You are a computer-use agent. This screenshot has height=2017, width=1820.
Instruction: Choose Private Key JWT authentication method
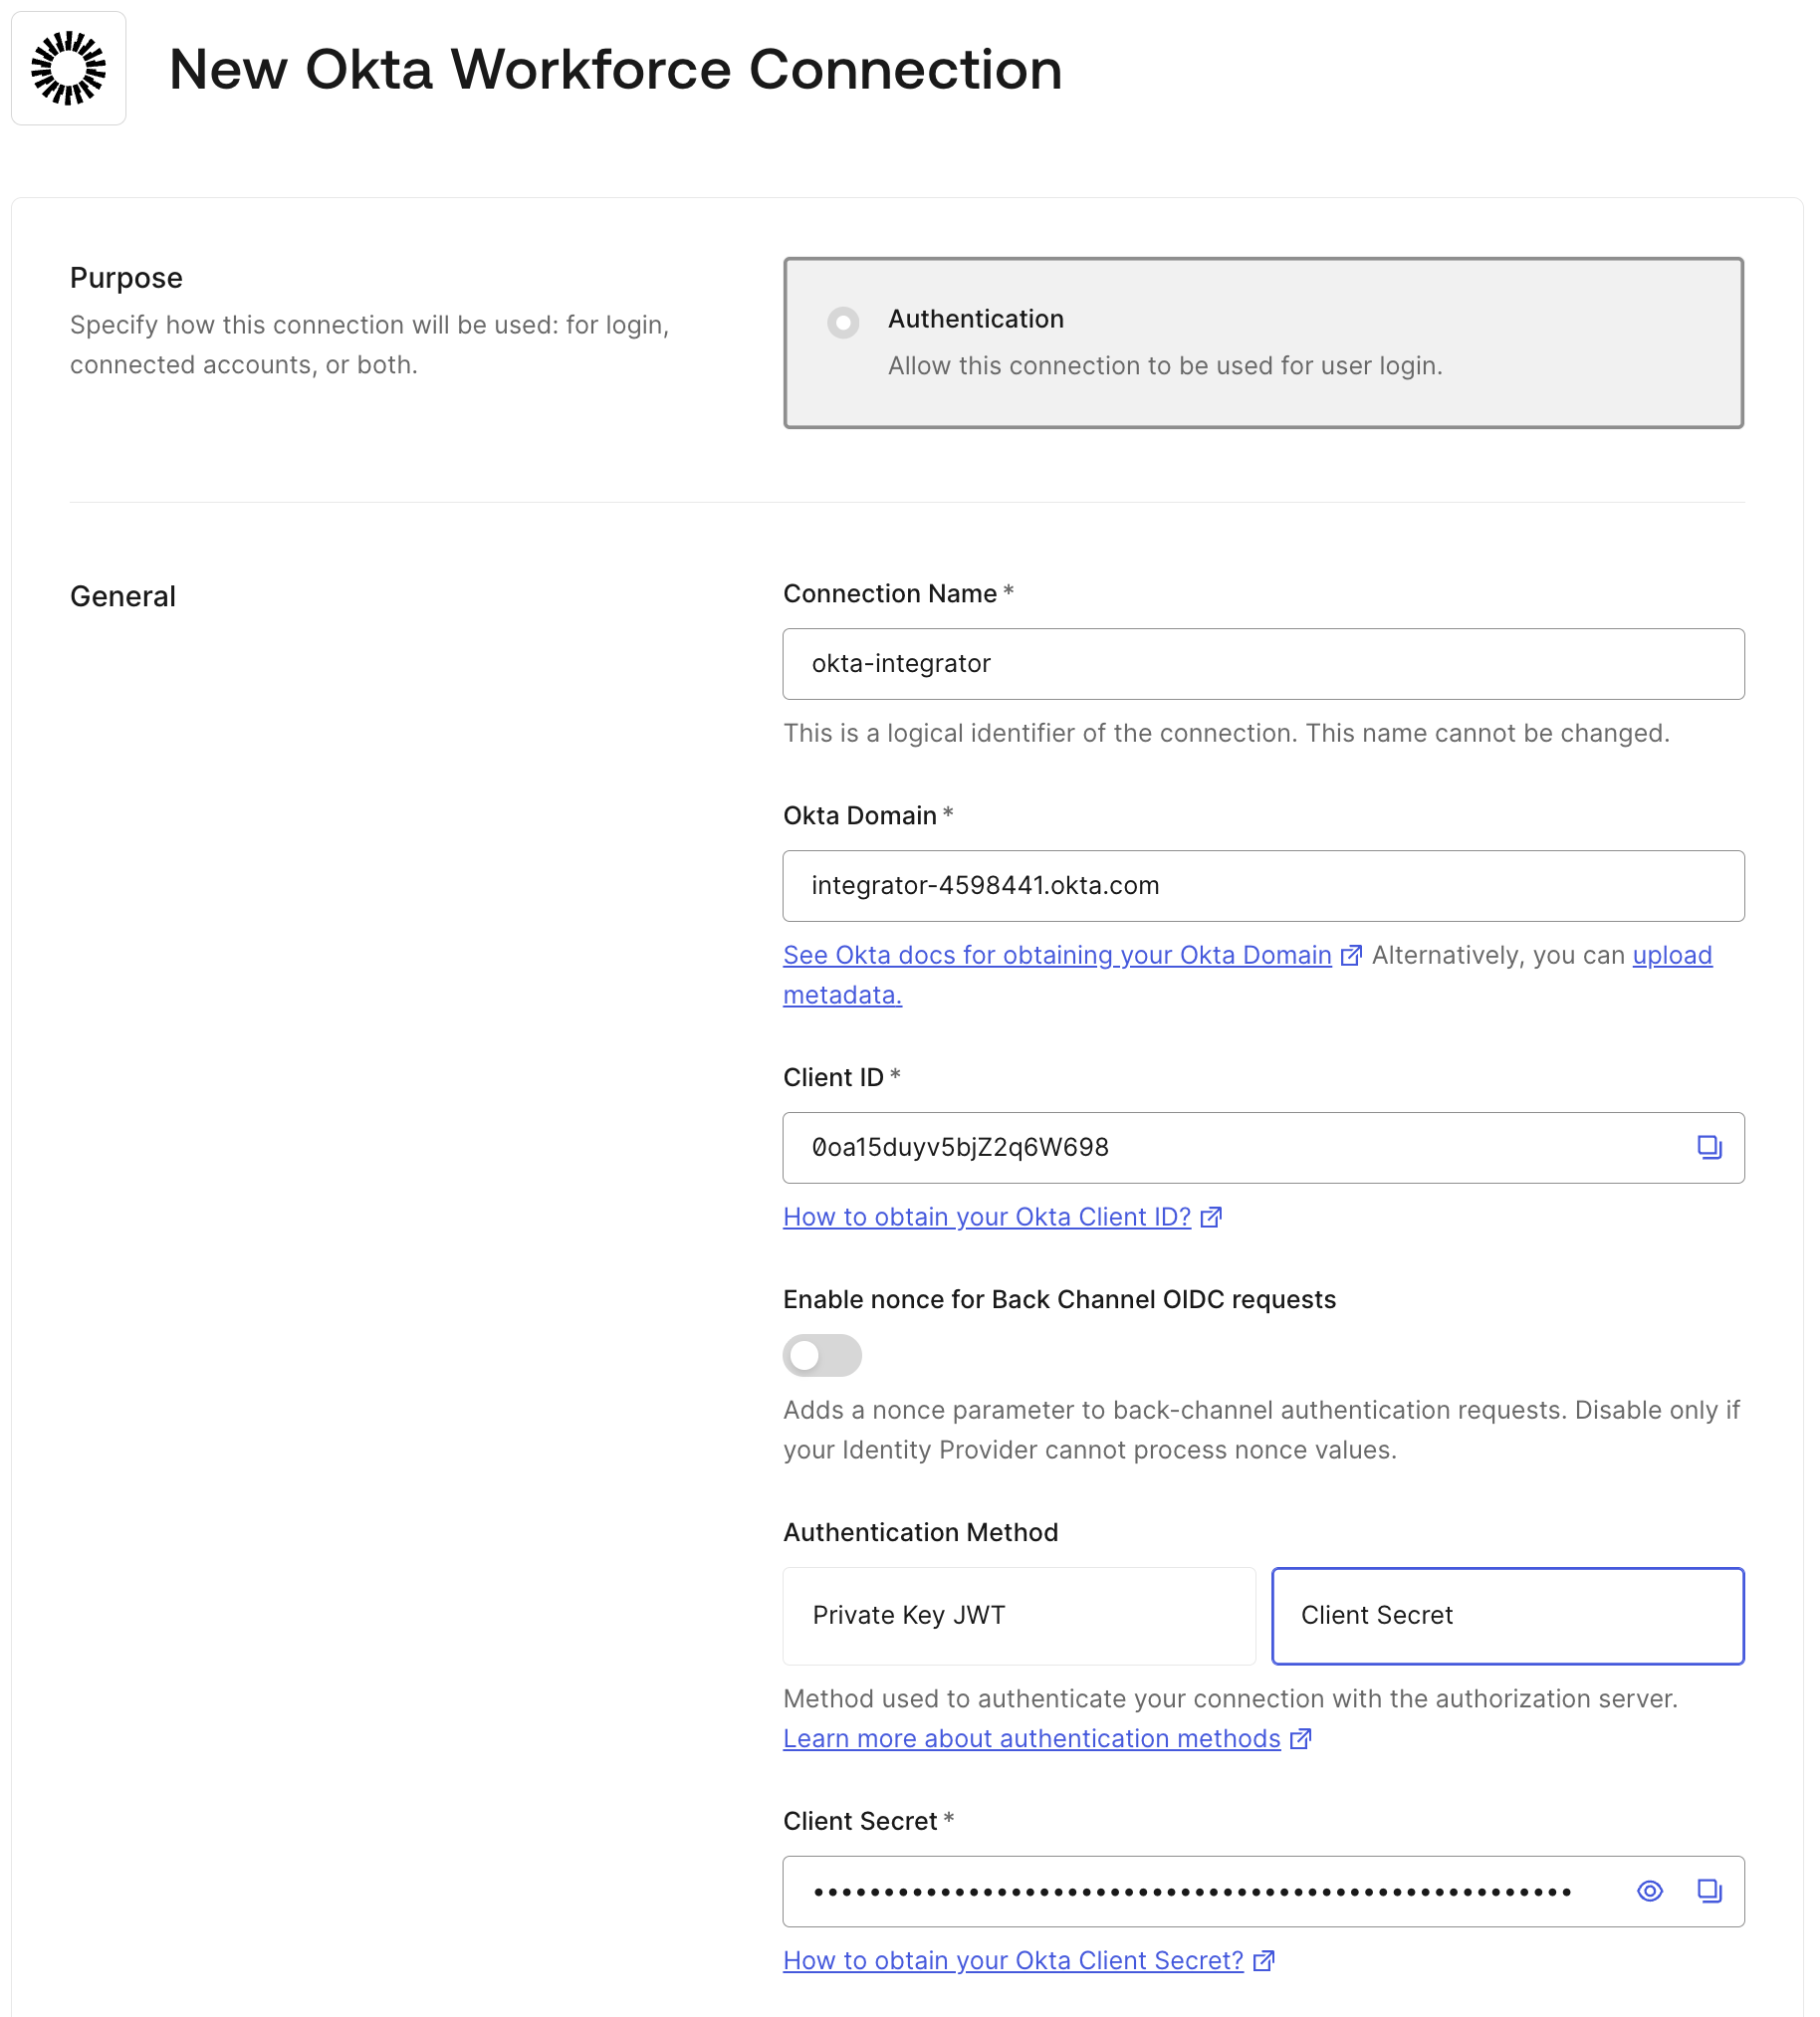coord(1019,1615)
